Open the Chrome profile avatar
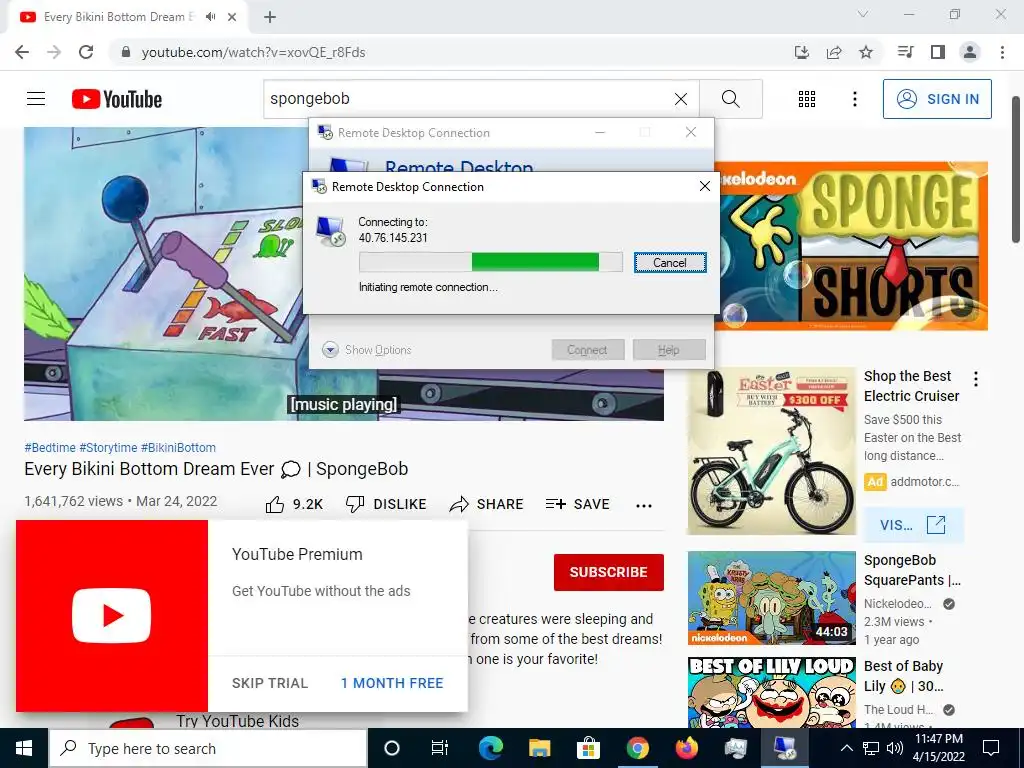 970,52
